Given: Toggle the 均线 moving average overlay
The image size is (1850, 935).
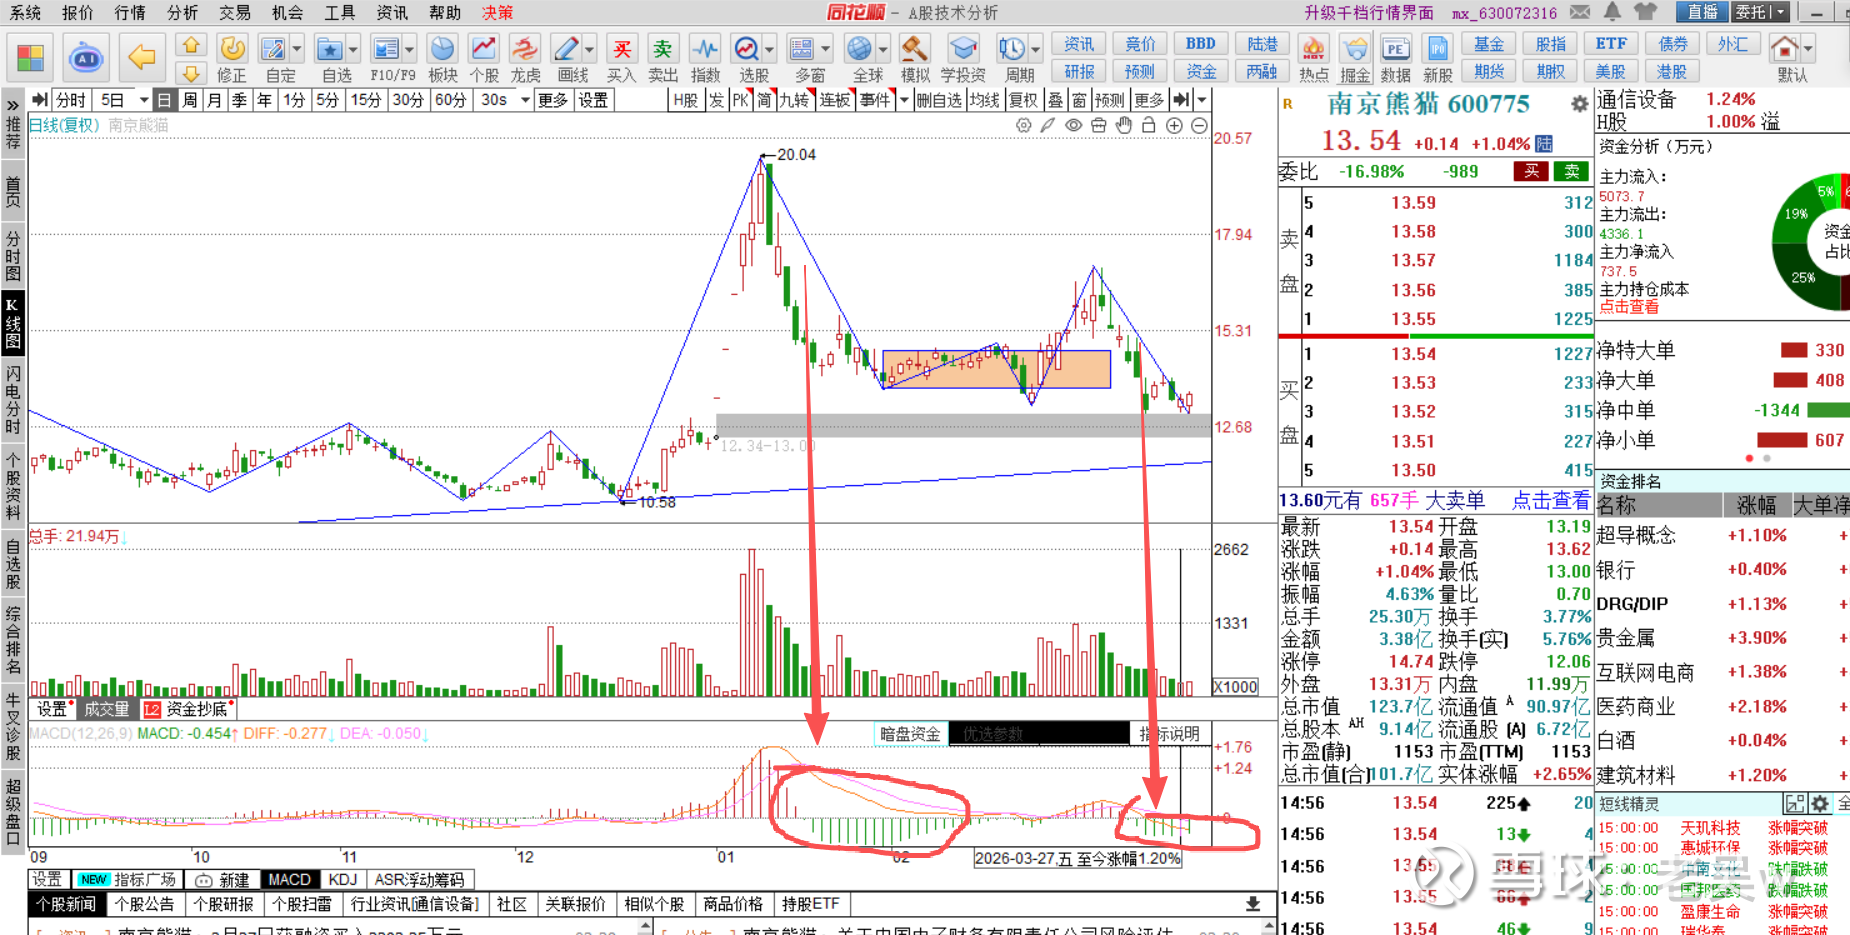Looking at the screenshot, I should 985,100.
